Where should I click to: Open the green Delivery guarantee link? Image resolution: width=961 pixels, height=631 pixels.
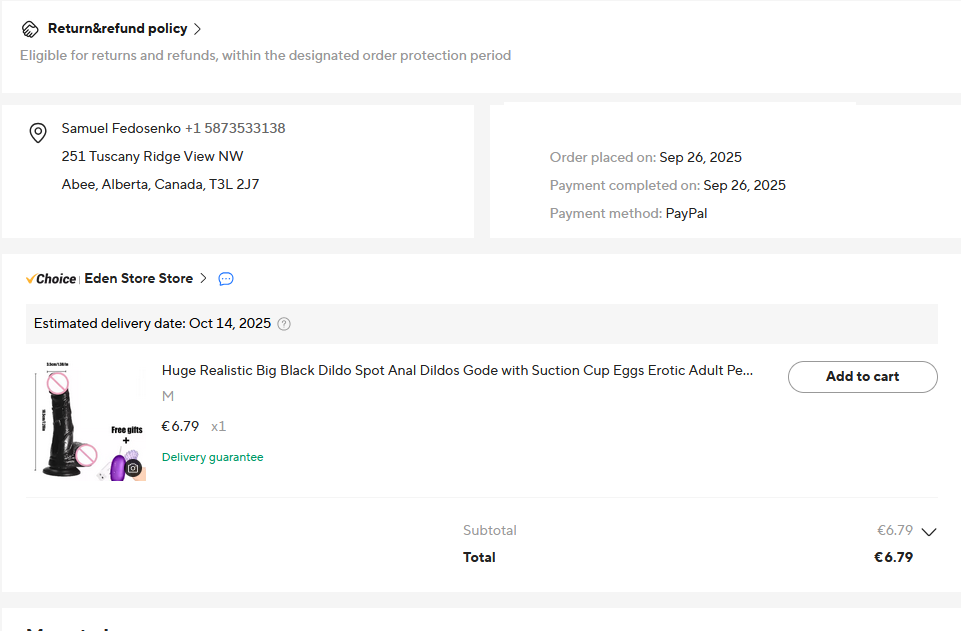pos(212,457)
